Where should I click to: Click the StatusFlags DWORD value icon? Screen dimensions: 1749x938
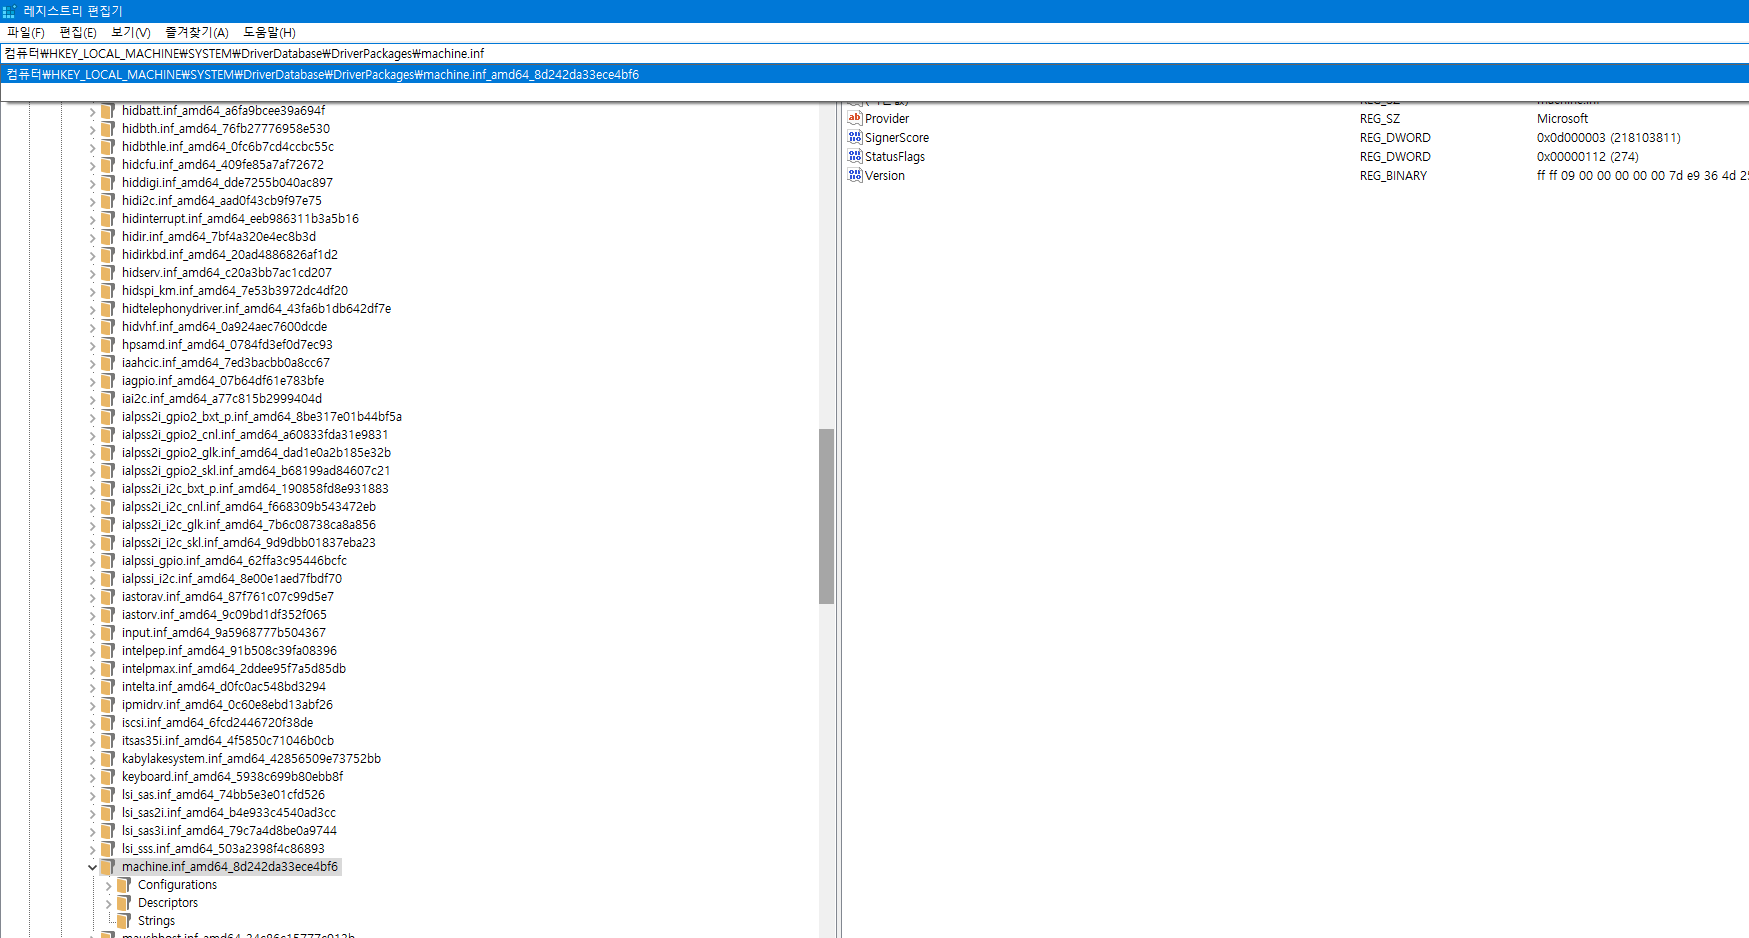pyautogui.click(x=855, y=156)
